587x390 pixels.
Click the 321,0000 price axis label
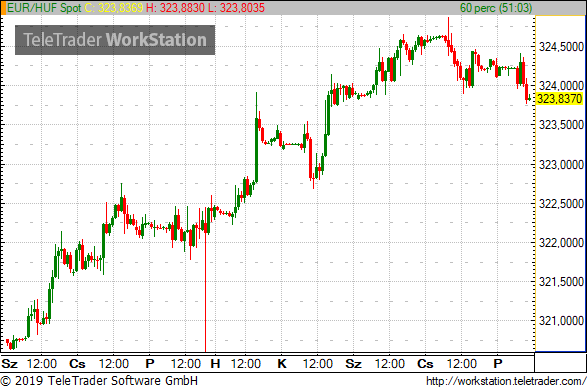(x=561, y=320)
